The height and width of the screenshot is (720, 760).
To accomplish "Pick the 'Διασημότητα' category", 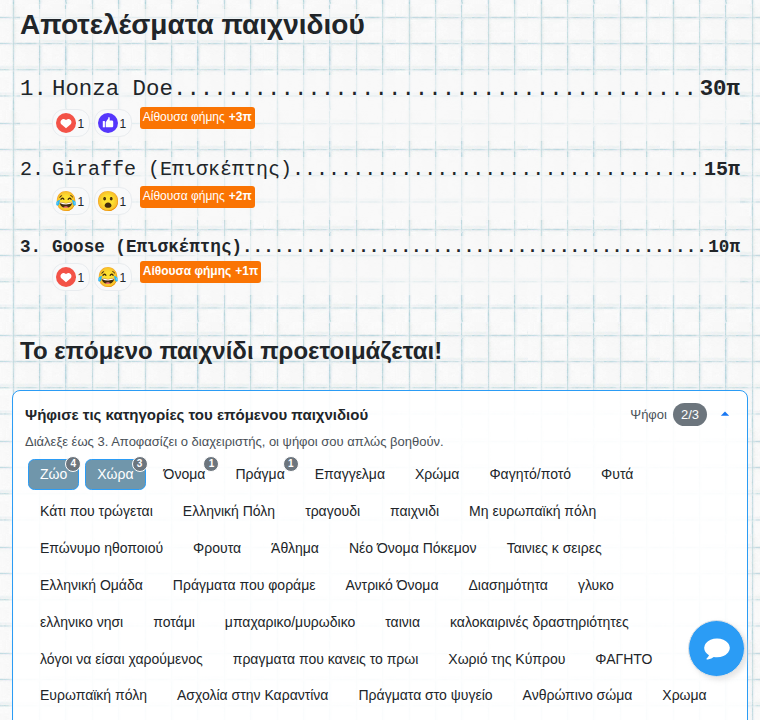I will (508, 585).
